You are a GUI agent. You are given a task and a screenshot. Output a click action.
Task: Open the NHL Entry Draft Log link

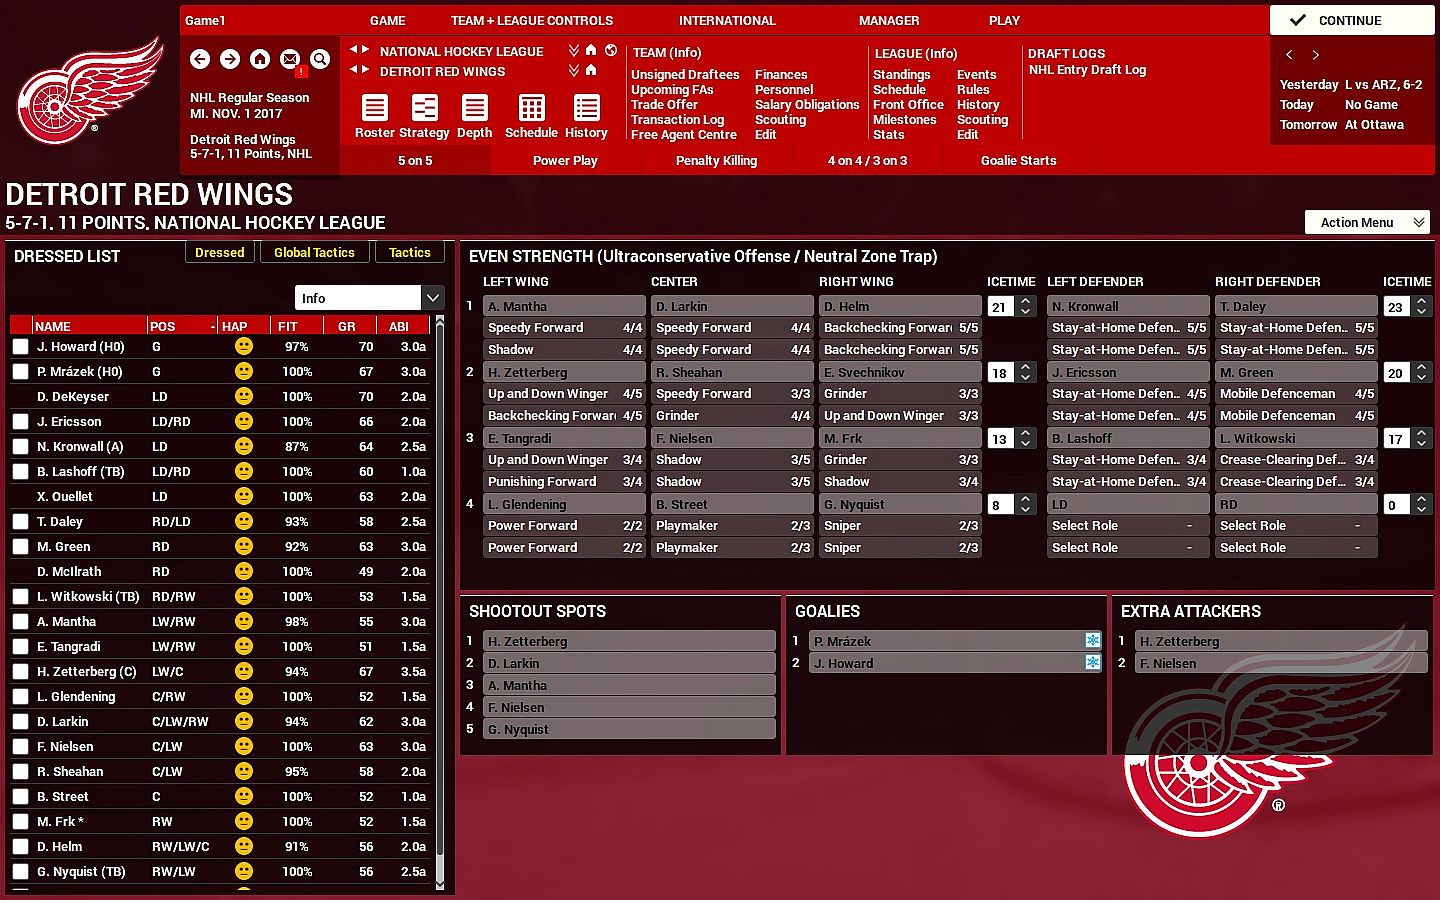pyautogui.click(x=1088, y=69)
